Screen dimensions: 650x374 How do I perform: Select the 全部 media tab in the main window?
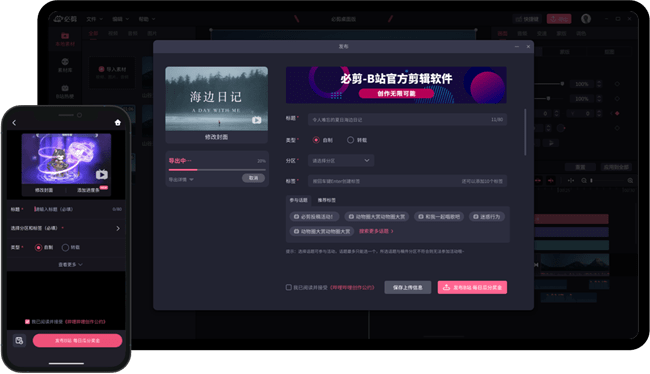point(93,33)
